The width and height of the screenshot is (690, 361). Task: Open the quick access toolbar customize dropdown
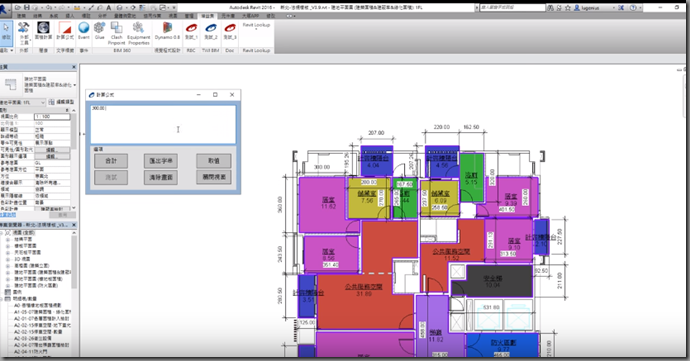coord(174,7)
